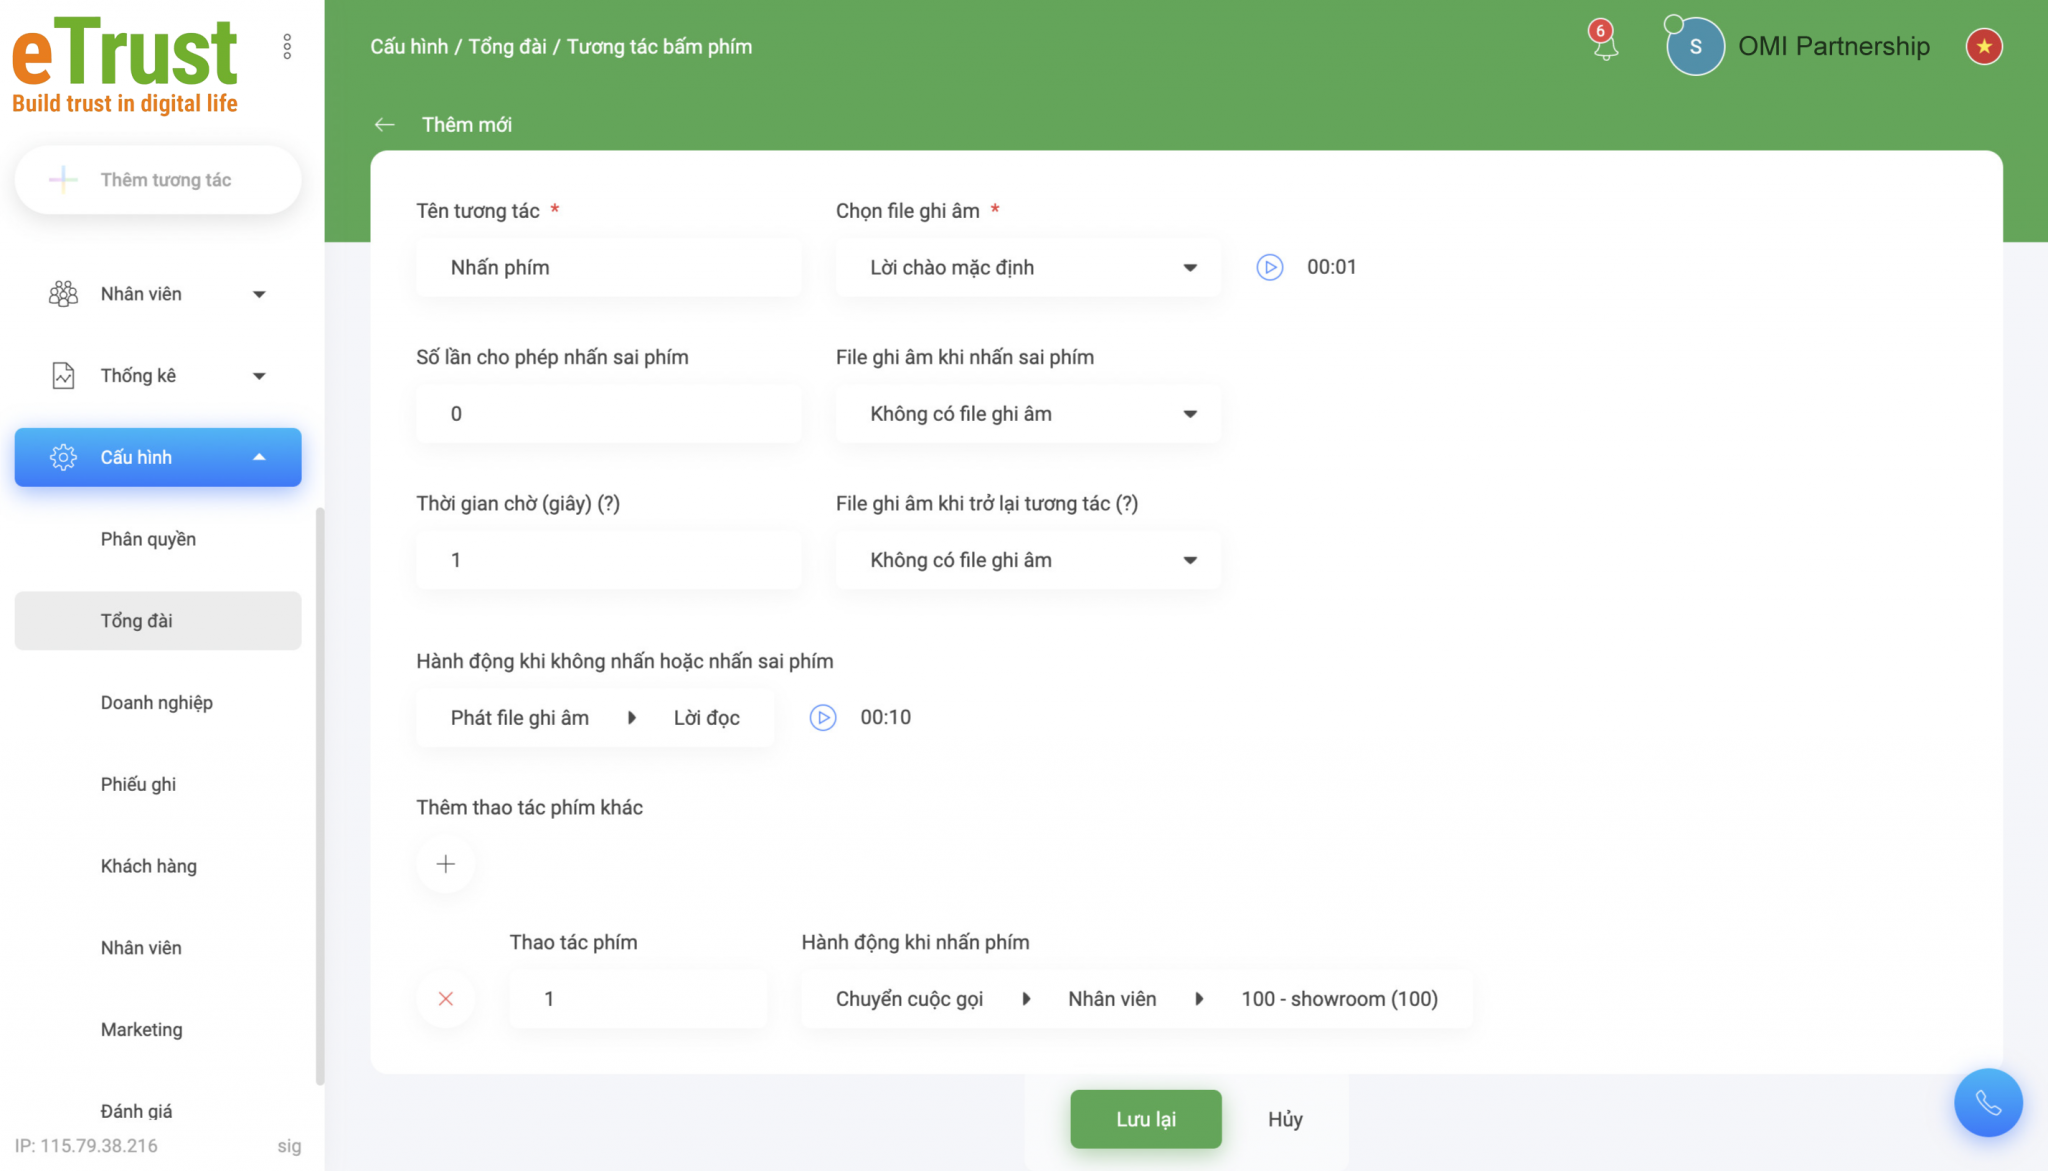
Task: Click the plus icon to add a key action
Action: coord(446,864)
